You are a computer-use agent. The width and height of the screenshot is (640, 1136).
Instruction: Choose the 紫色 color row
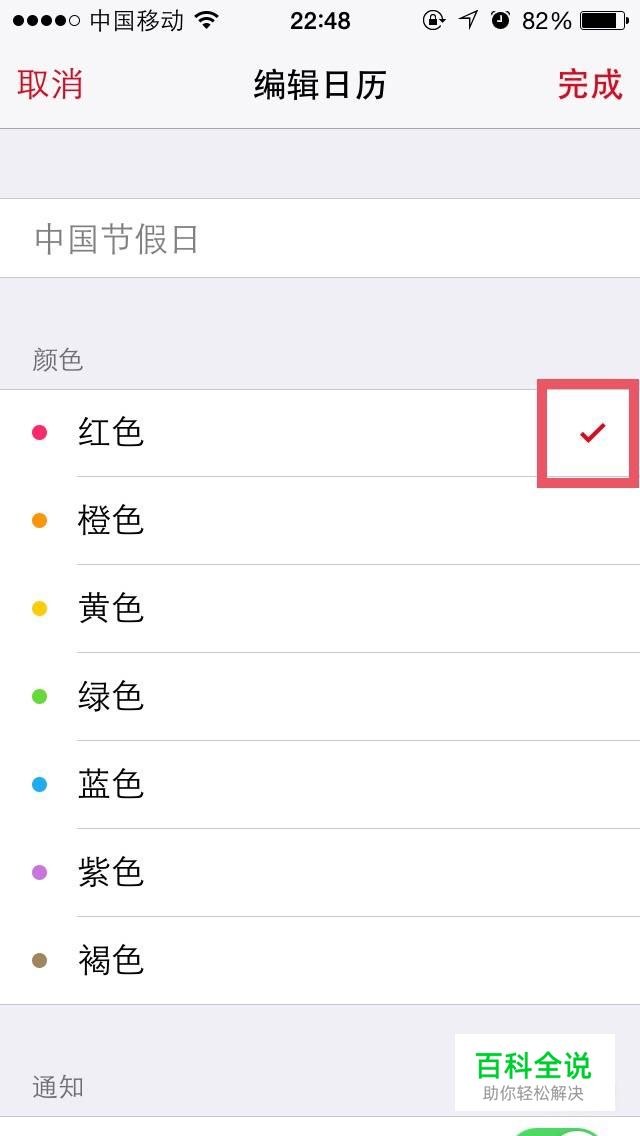click(320, 872)
